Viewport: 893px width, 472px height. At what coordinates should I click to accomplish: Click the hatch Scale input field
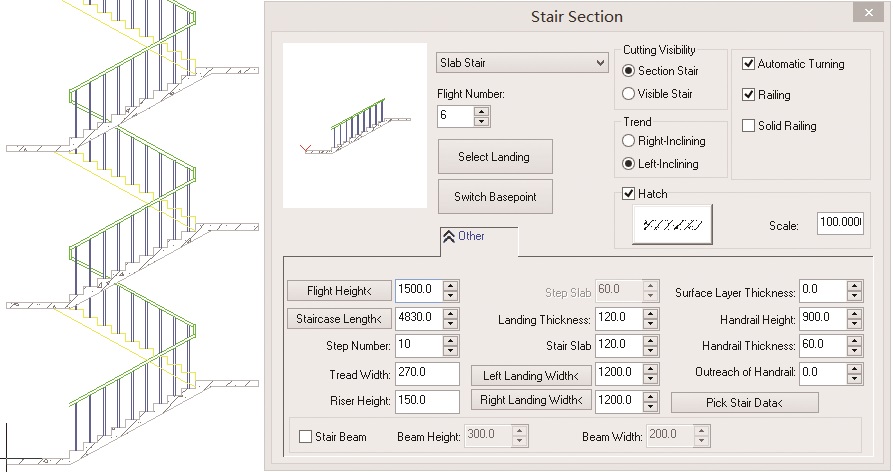(840, 223)
